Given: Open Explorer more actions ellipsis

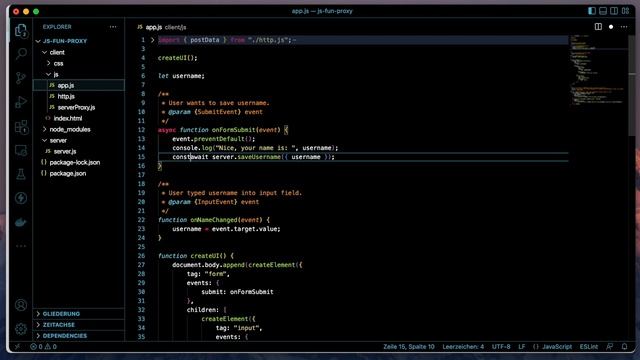Looking at the screenshot, I should pos(113,27).
